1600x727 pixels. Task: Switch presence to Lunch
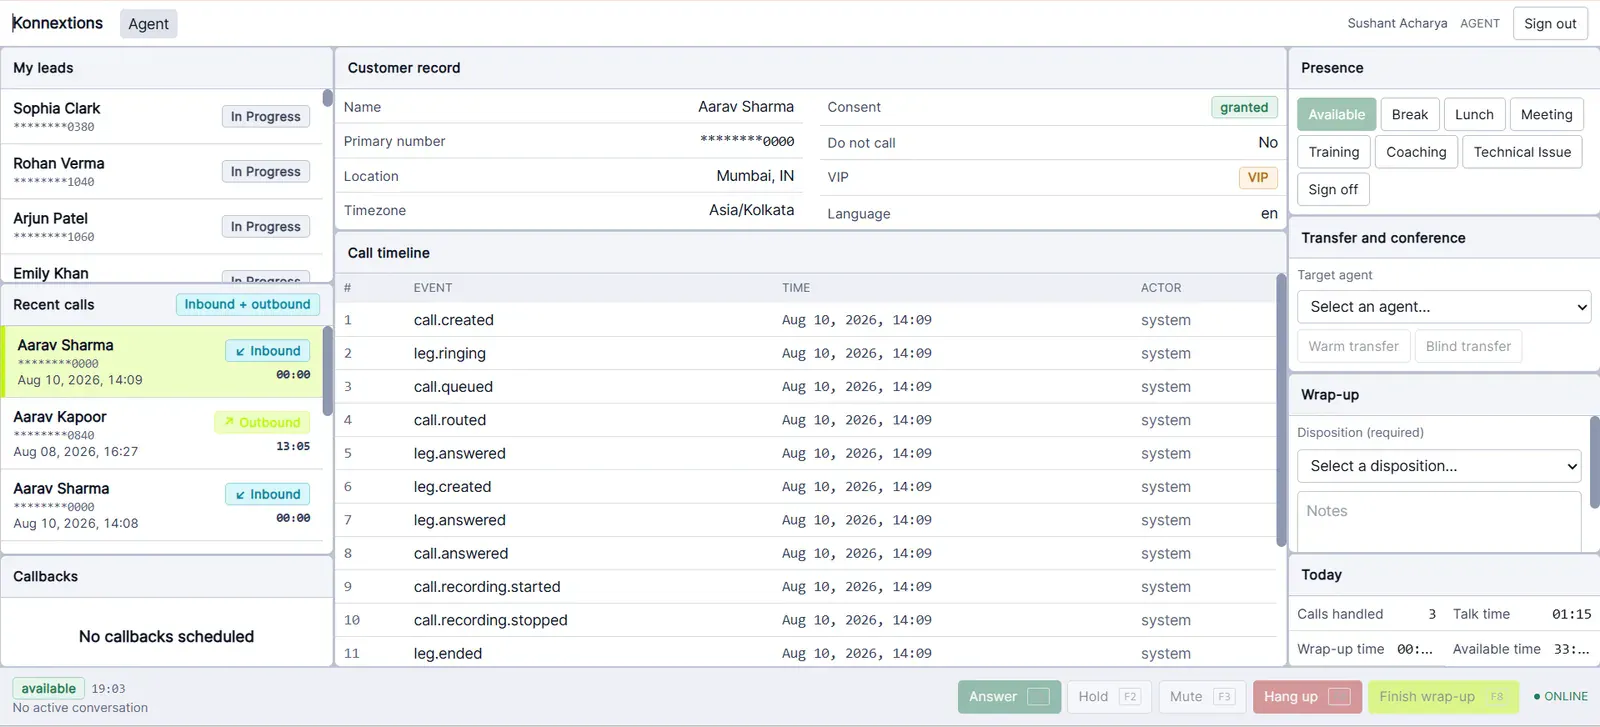[x=1474, y=115]
